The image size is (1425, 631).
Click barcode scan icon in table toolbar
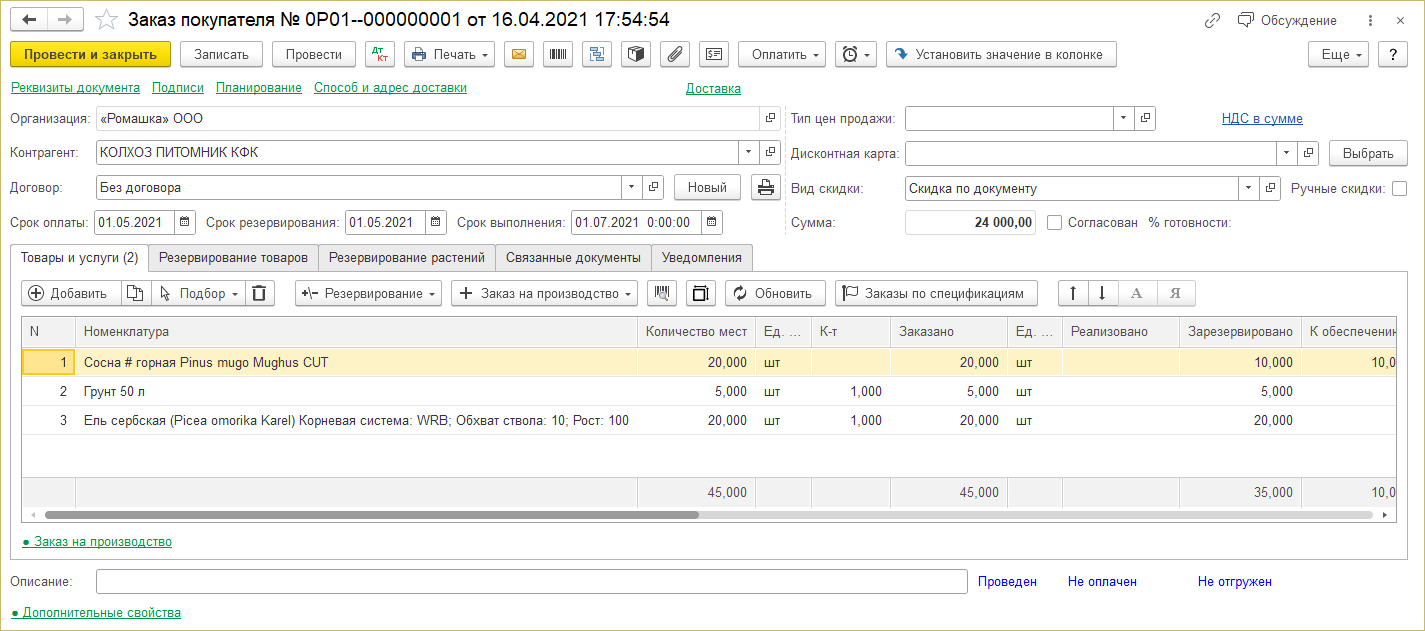click(662, 293)
